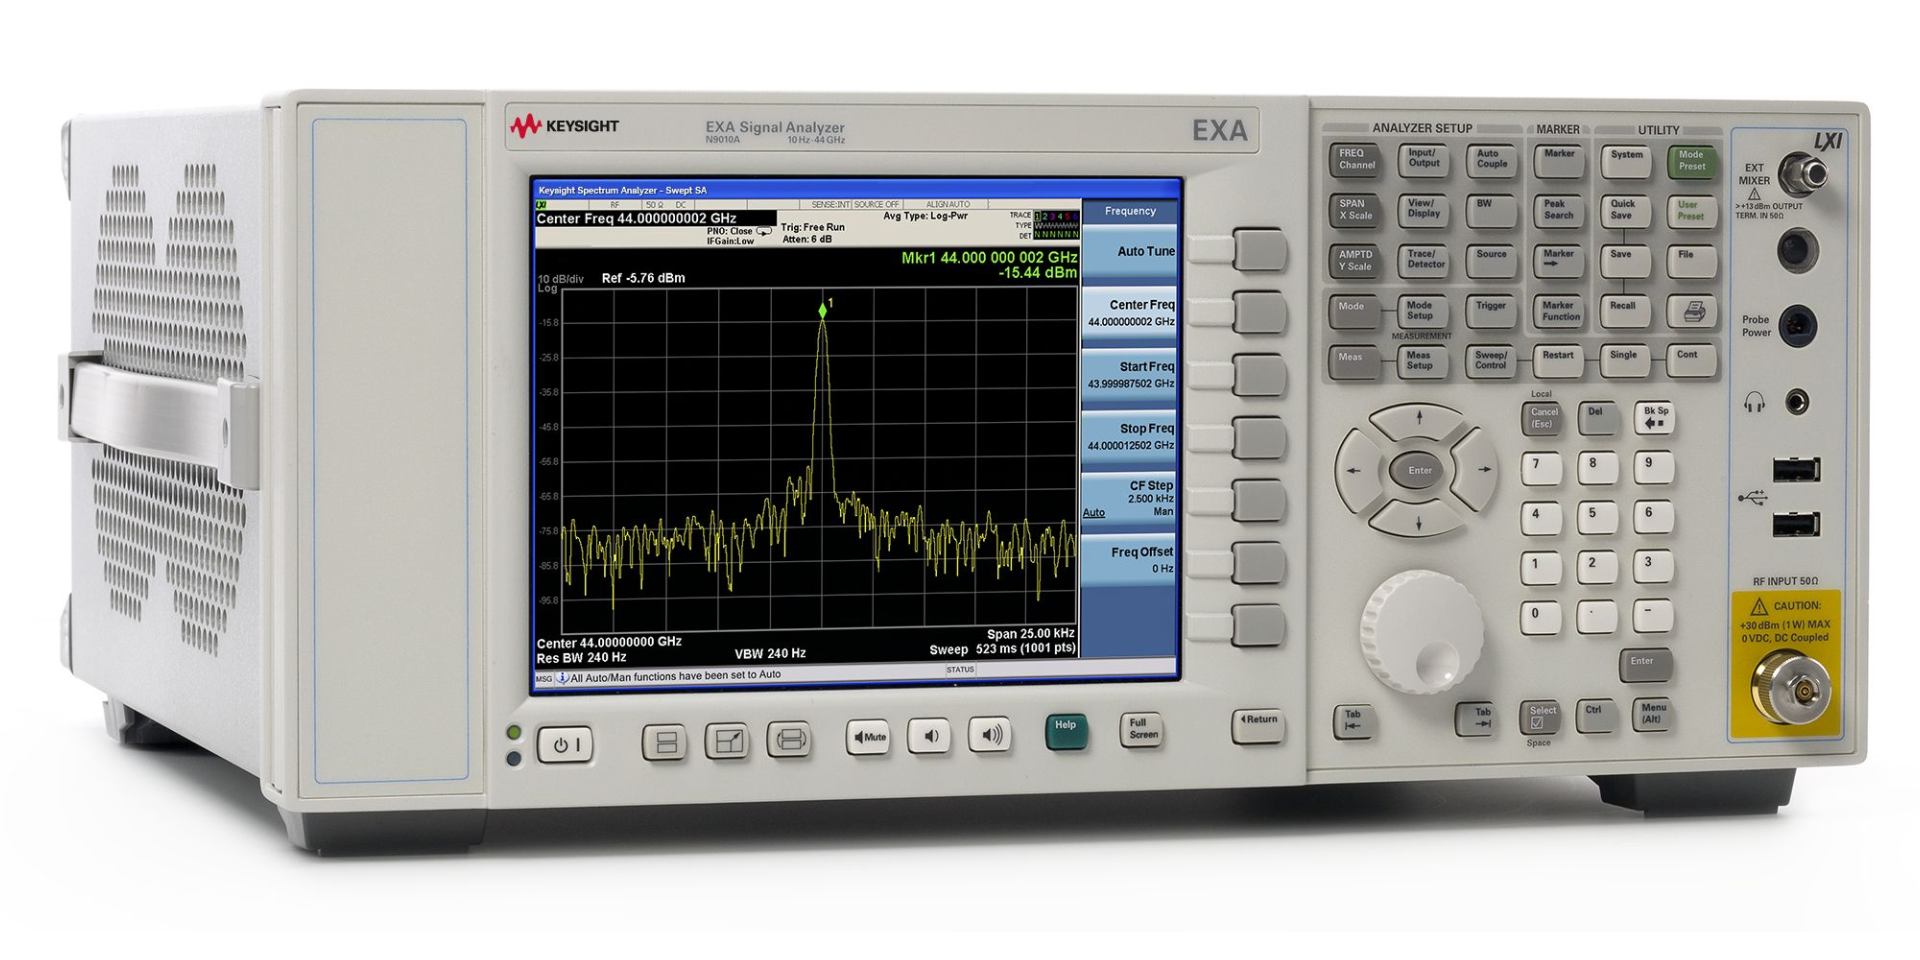Click the FREQ Channel key
1920x960 pixels.
(1356, 161)
